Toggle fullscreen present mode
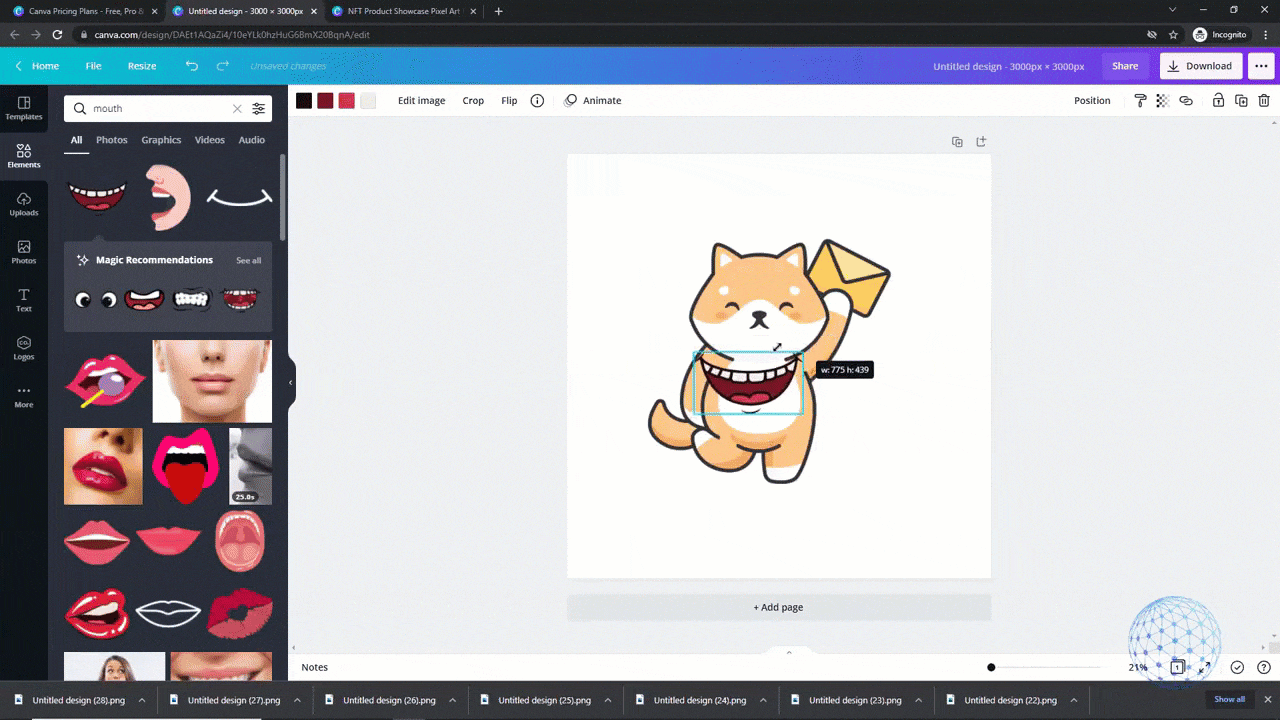The height and width of the screenshot is (720, 1280). tap(1205, 667)
